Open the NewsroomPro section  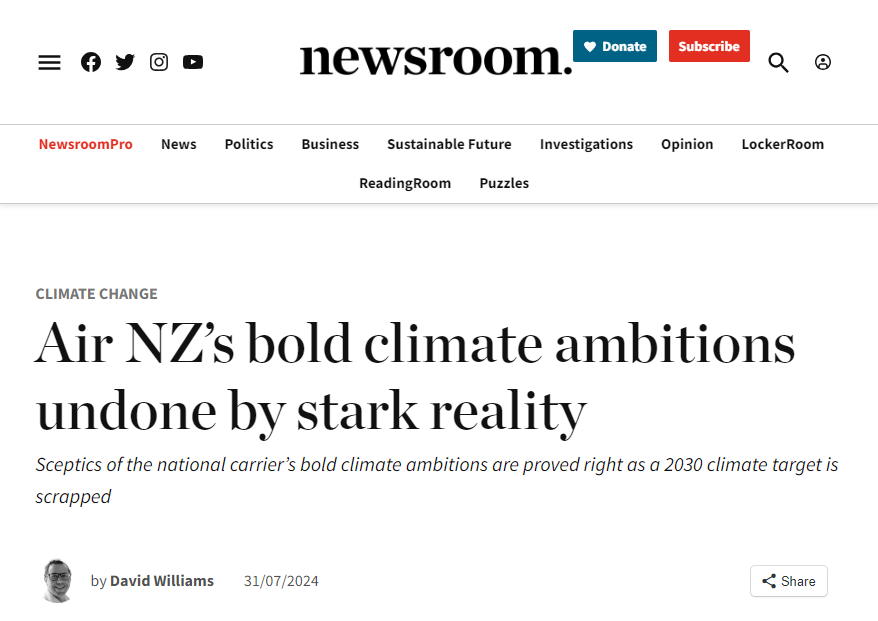click(86, 144)
